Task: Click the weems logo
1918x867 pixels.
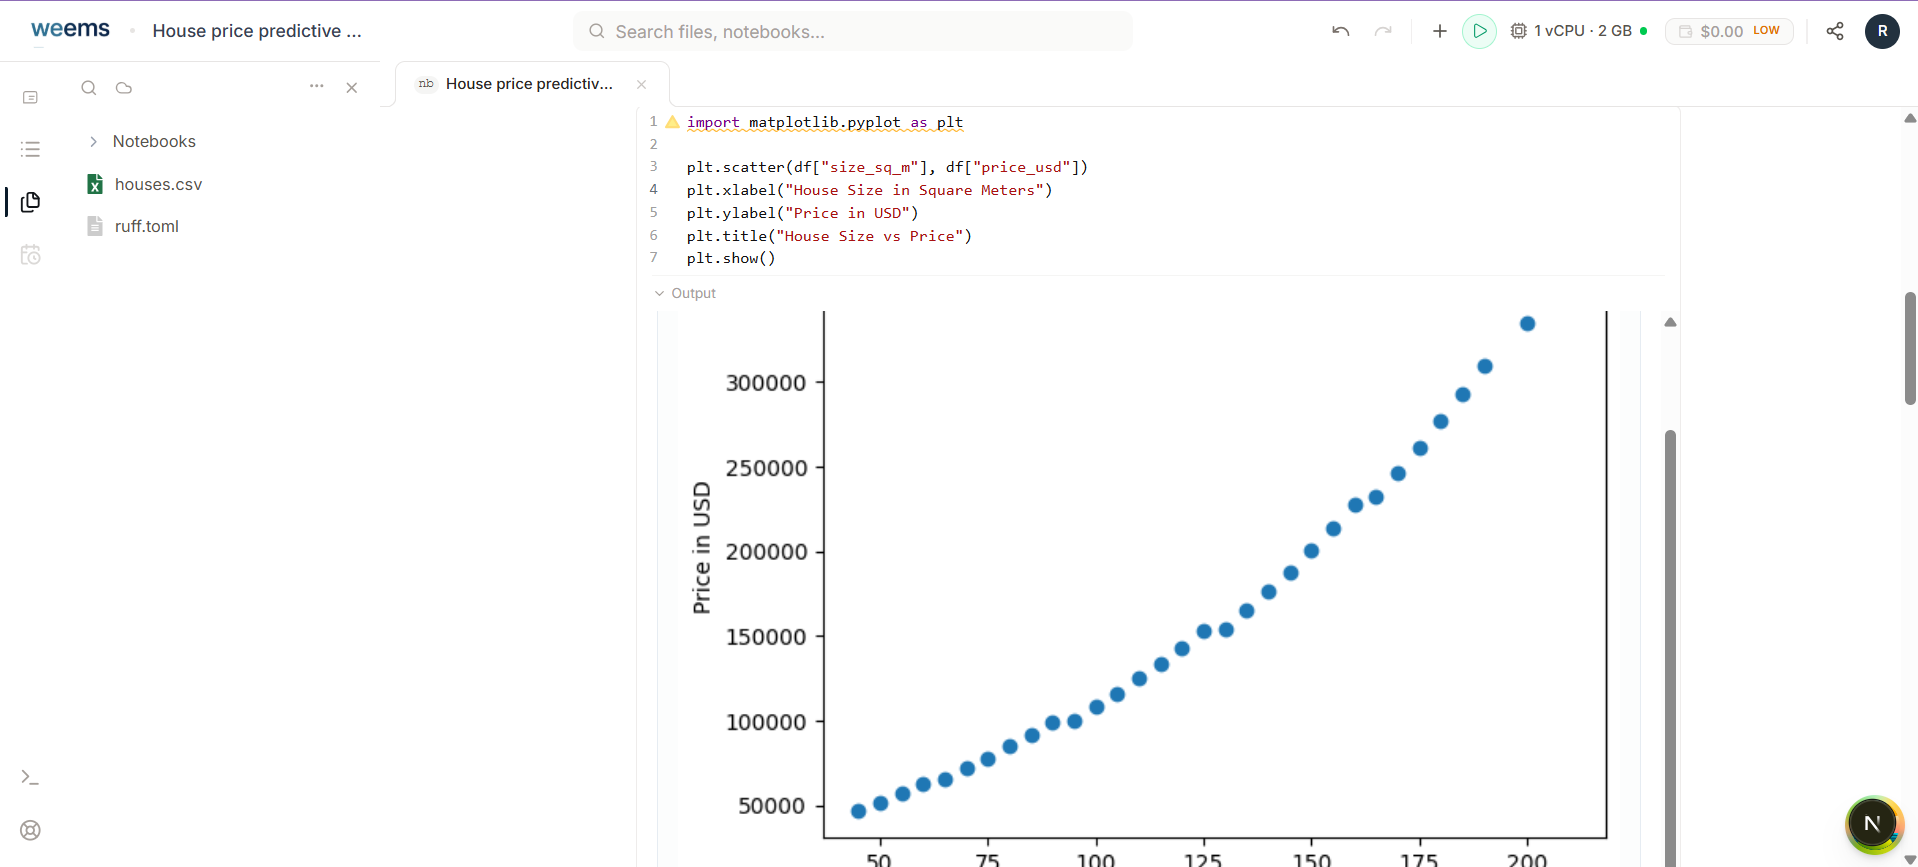Action: click(70, 30)
